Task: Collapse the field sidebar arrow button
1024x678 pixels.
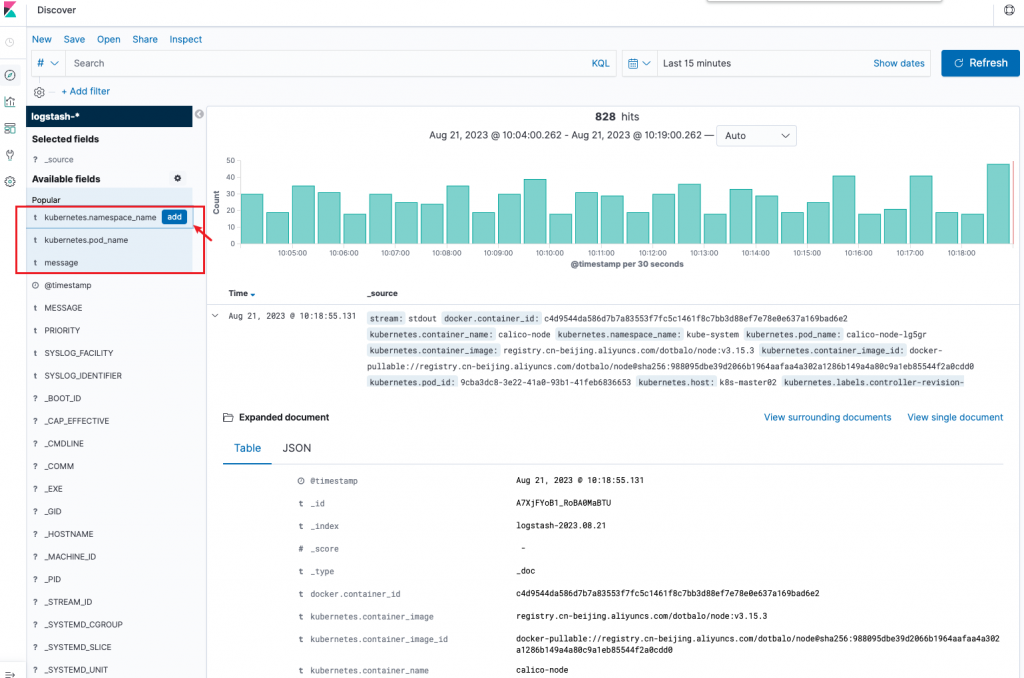Action: click(199, 114)
